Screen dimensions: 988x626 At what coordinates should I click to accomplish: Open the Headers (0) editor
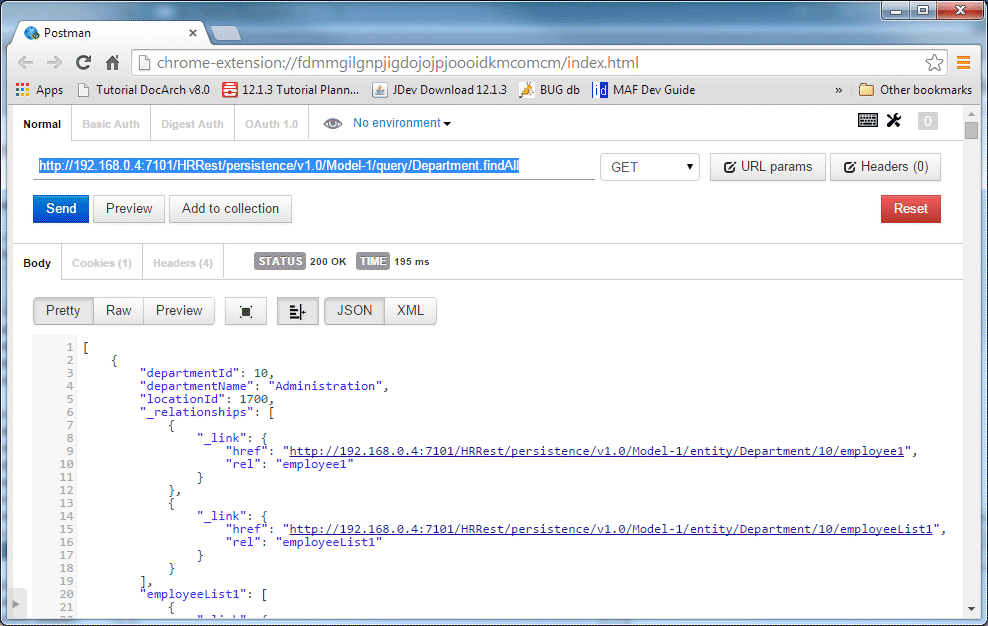pos(885,167)
